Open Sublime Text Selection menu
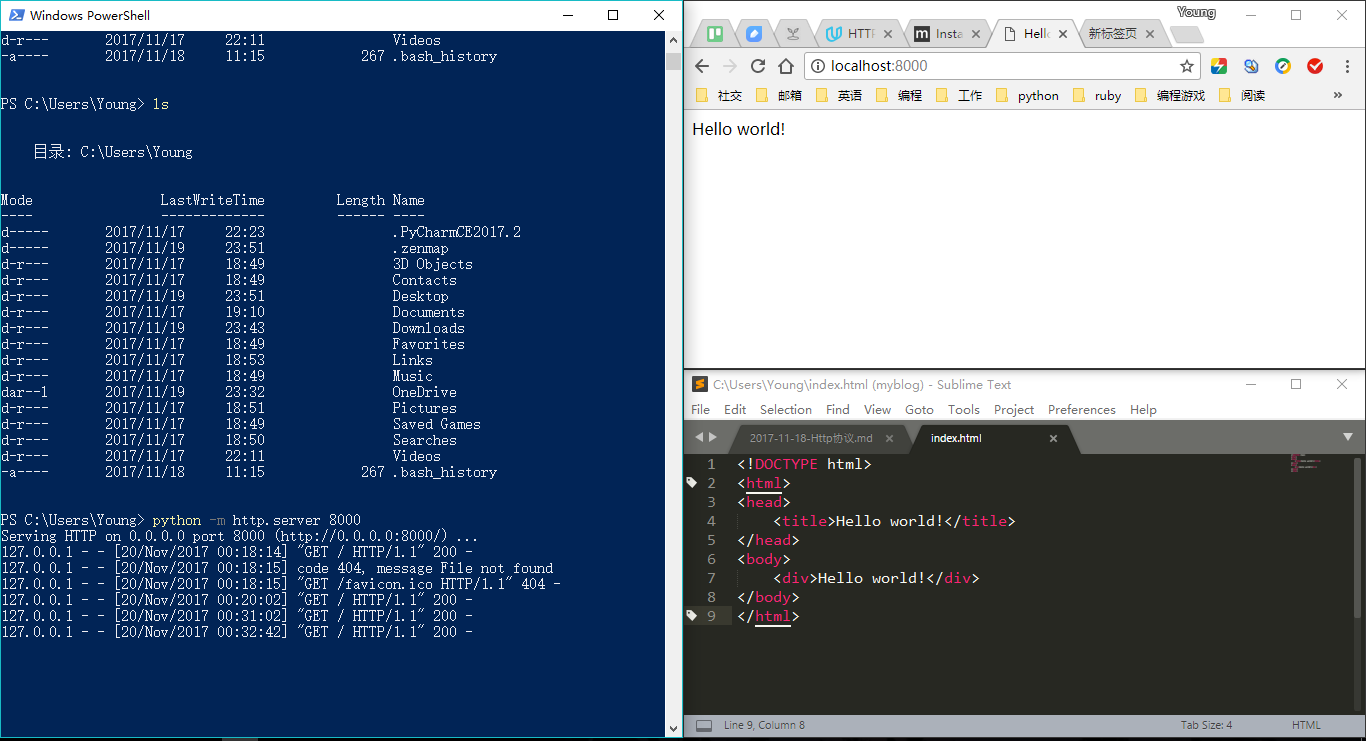This screenshot has height=741, width=1366. [x=786, y=409]
